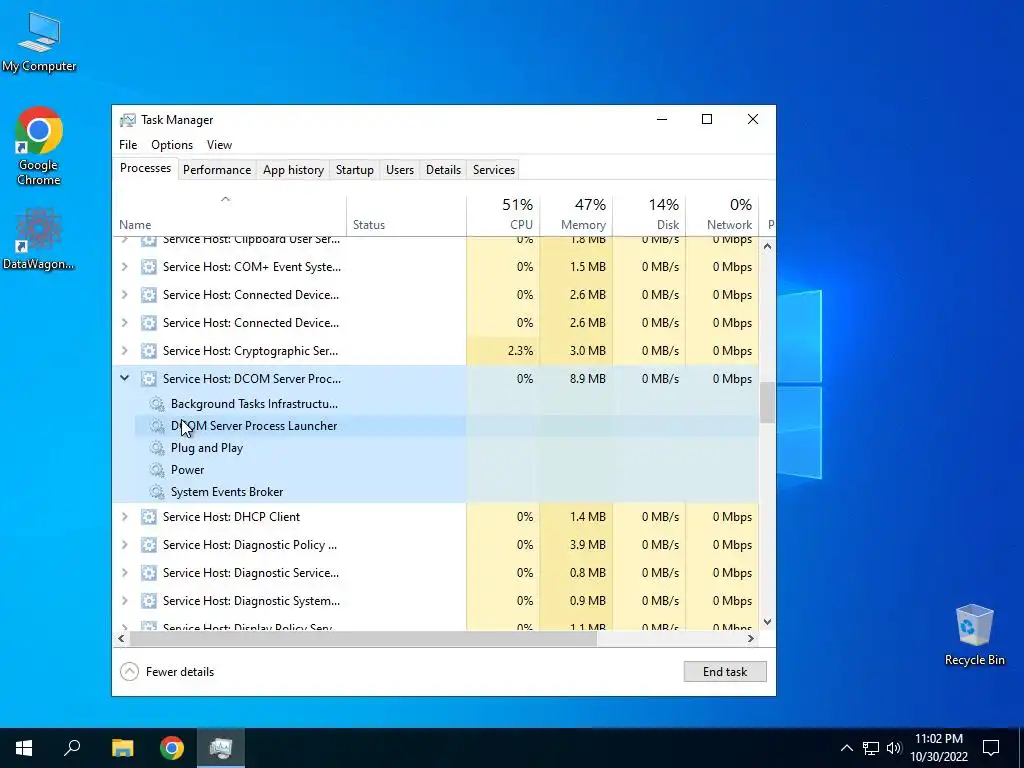The image size is (1024, 768).
Task: Open the My Computer desktop icon
Action: coord(39,42)
